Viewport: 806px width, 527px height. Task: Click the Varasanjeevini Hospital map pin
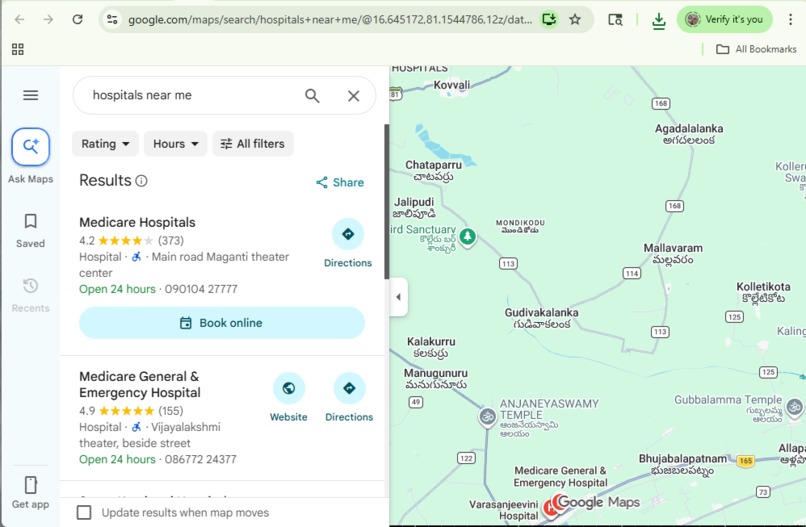tap(550, 508)
